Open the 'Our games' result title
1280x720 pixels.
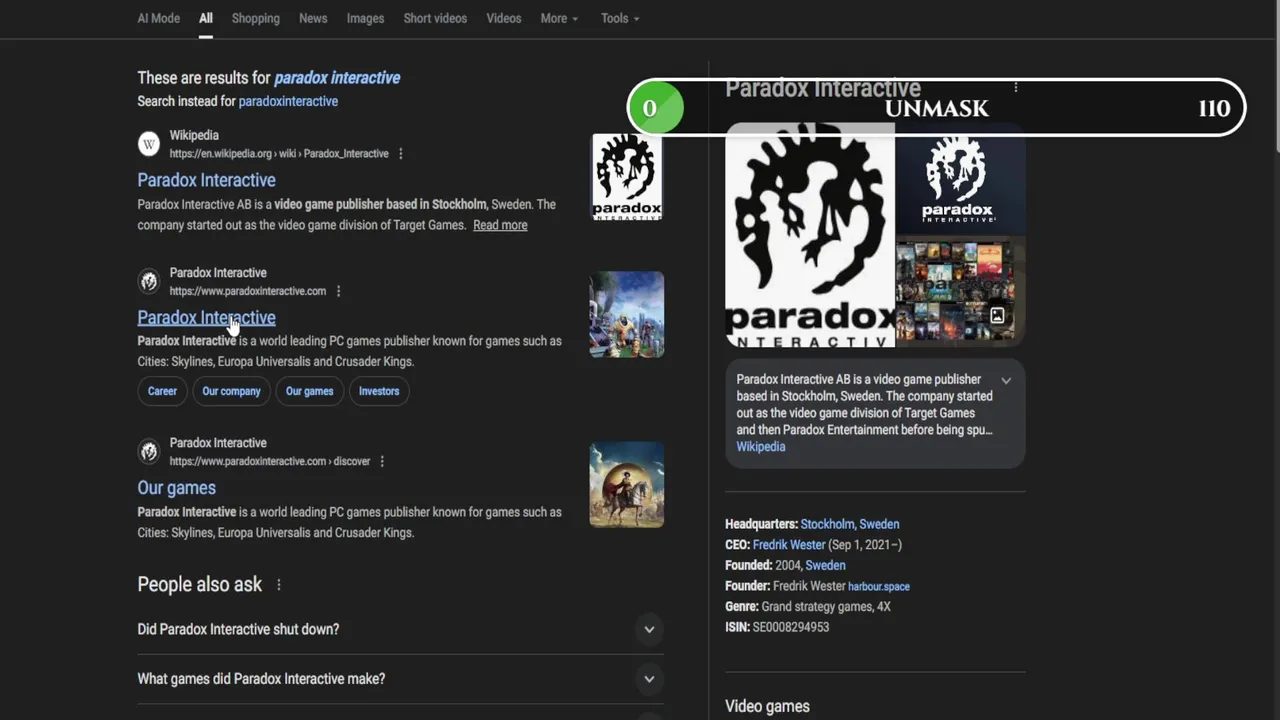point(176,488)
